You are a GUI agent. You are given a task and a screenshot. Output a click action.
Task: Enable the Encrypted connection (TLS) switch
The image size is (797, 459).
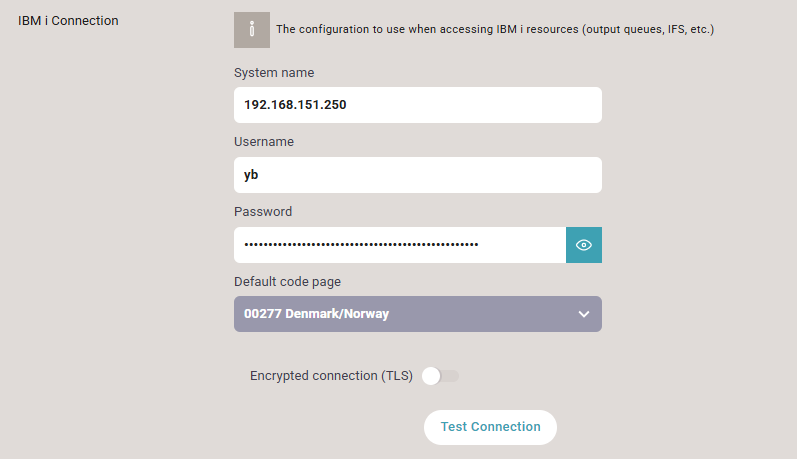[x=440, y=376]
